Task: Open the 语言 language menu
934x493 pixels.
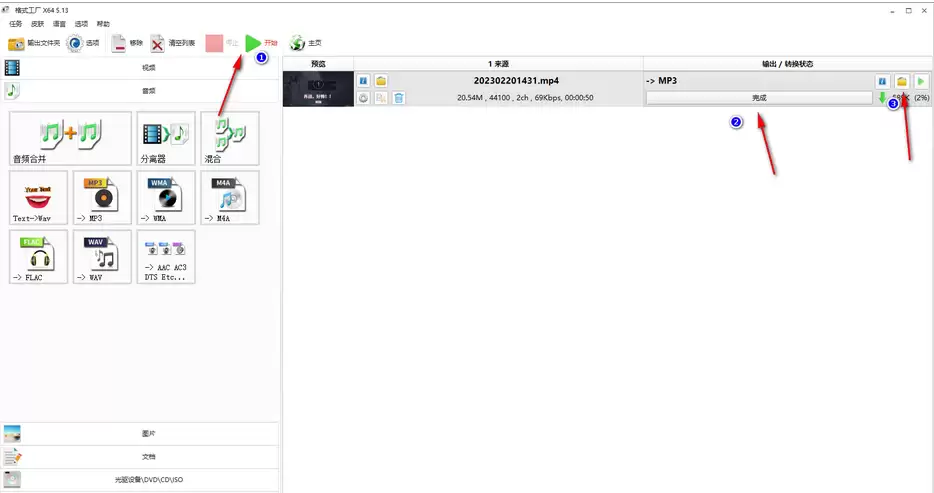Action: [x=60, y=24]
